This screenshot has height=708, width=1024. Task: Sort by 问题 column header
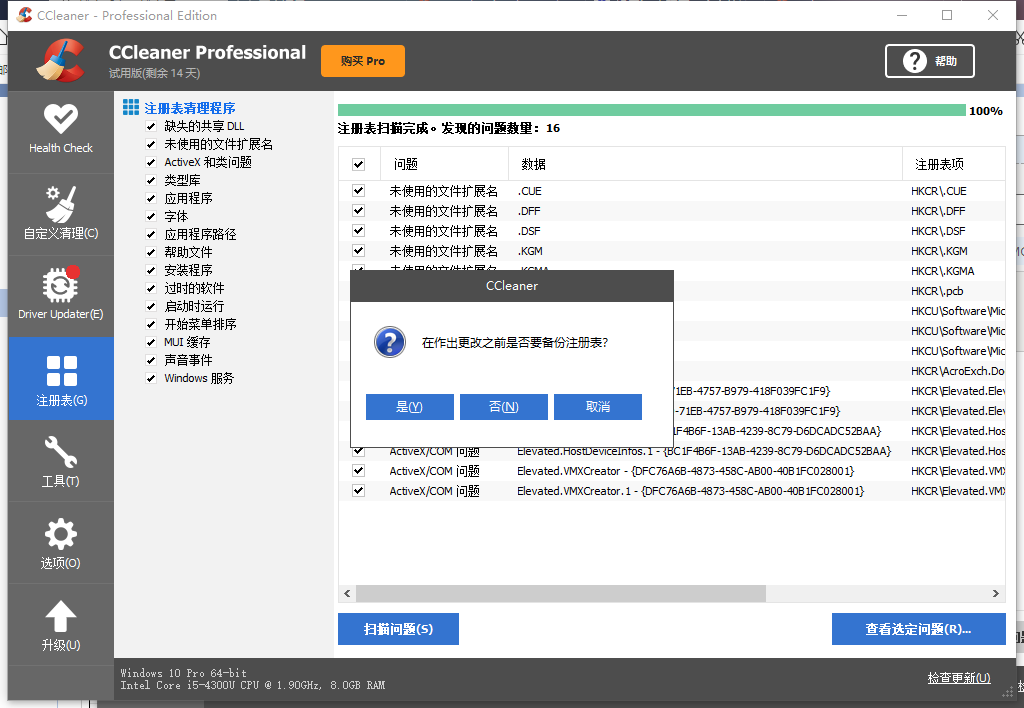coord(444,164)
